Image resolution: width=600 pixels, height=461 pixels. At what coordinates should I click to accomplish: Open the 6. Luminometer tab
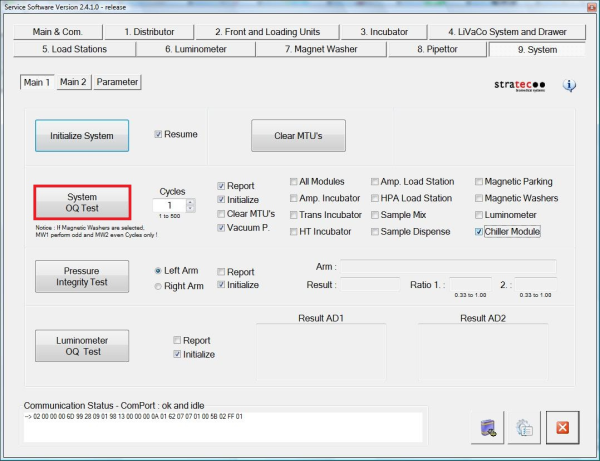click(195, 48)
